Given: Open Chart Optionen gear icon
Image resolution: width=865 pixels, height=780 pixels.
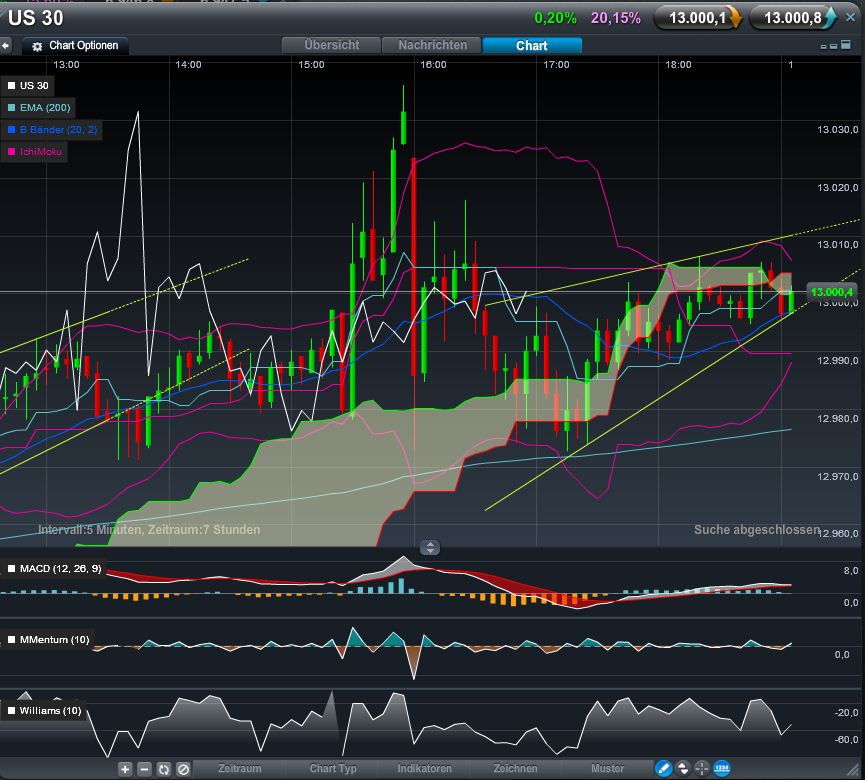Looking at the screenshot, I should 37,46.
